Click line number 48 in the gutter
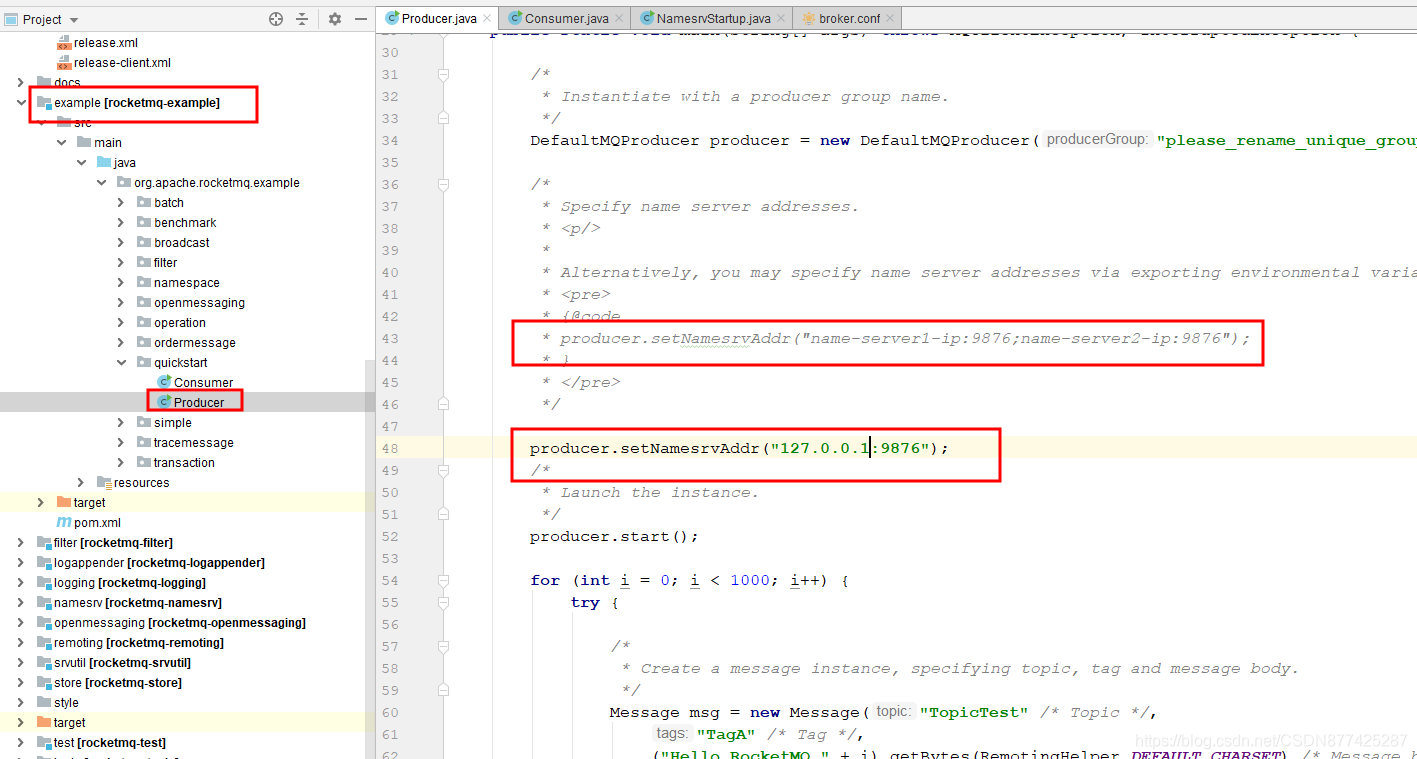The width and height of the screenshot is (1417, 759). point(389,448)
